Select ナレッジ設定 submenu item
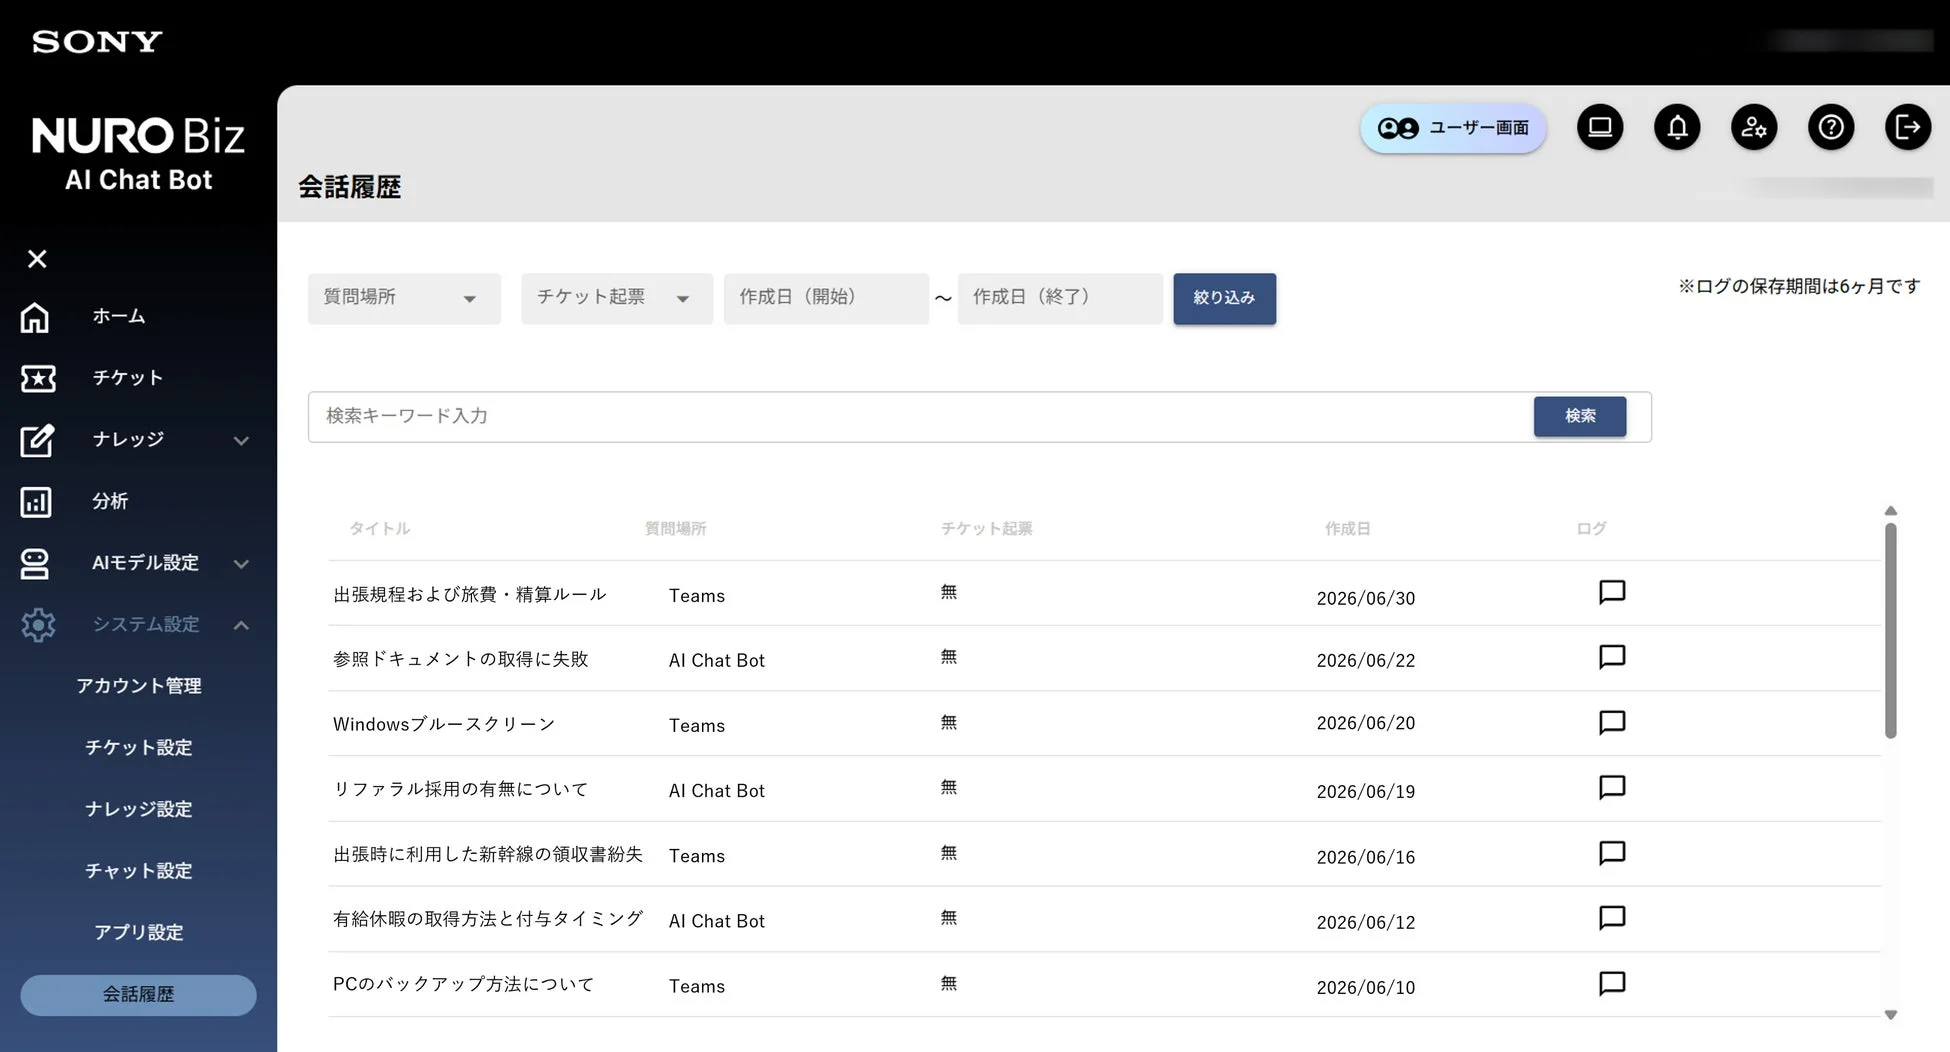The height and width of the screenshot is (1052, 1950). click(139, 809)
